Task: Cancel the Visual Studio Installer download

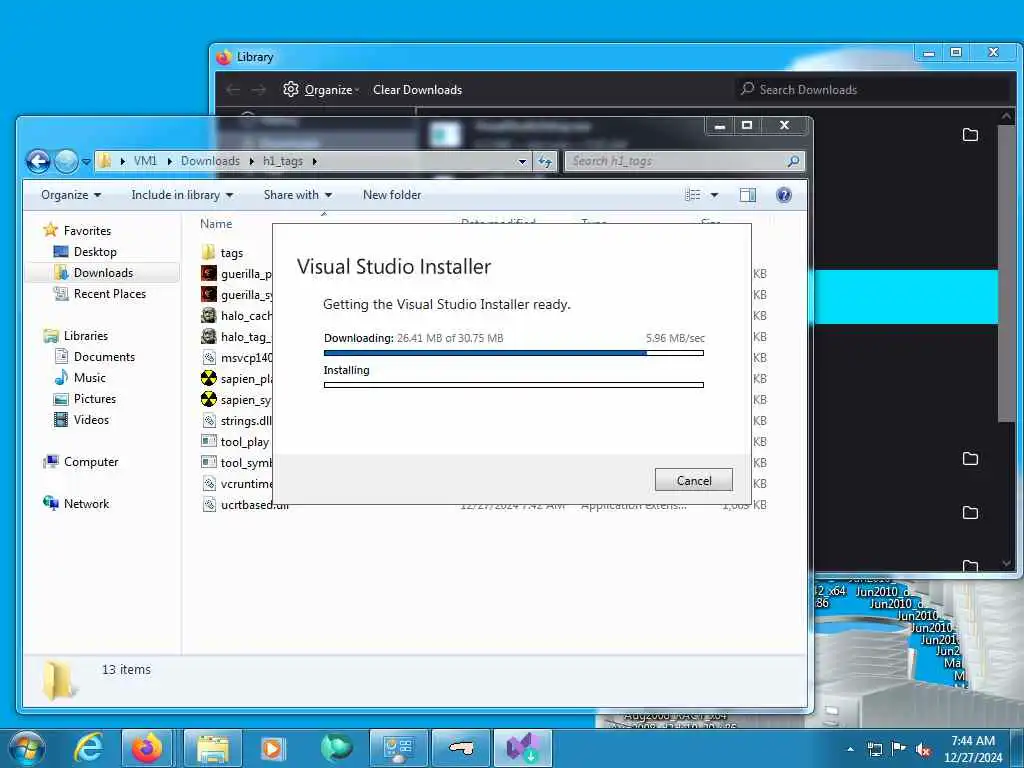Action: [x=693, y=480]
